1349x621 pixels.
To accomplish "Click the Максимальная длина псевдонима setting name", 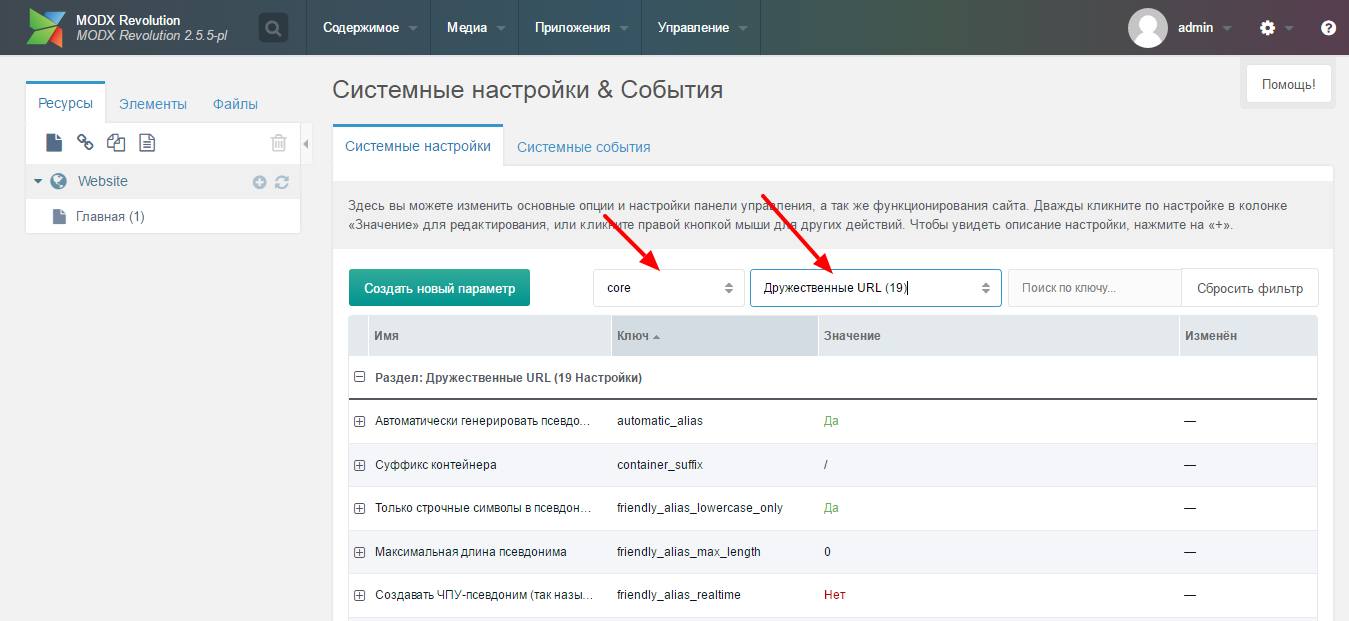I will point(471,552).
